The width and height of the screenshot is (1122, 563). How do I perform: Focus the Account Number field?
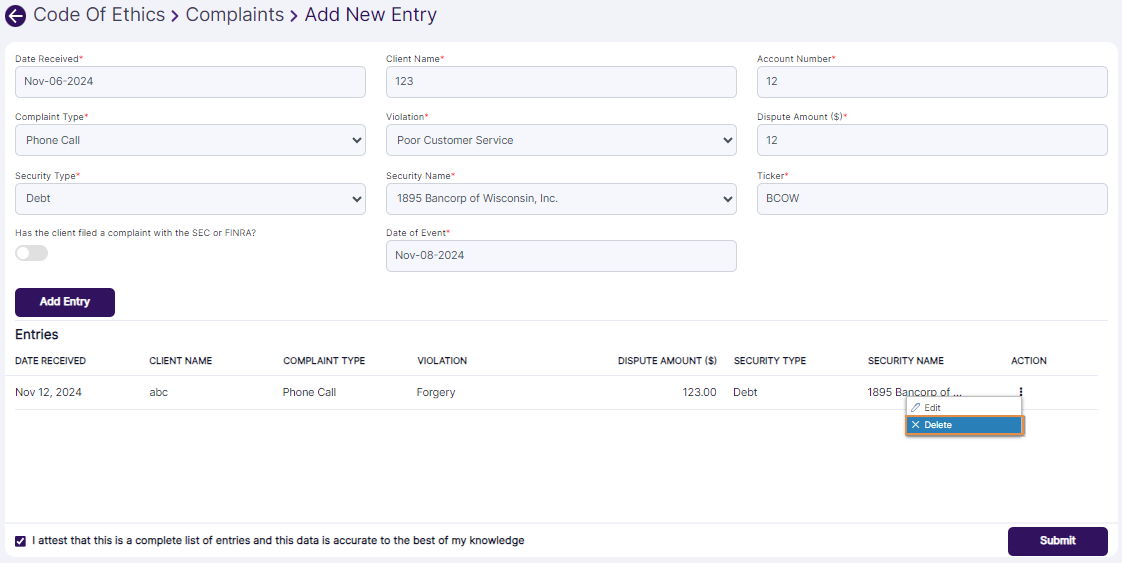931,82
